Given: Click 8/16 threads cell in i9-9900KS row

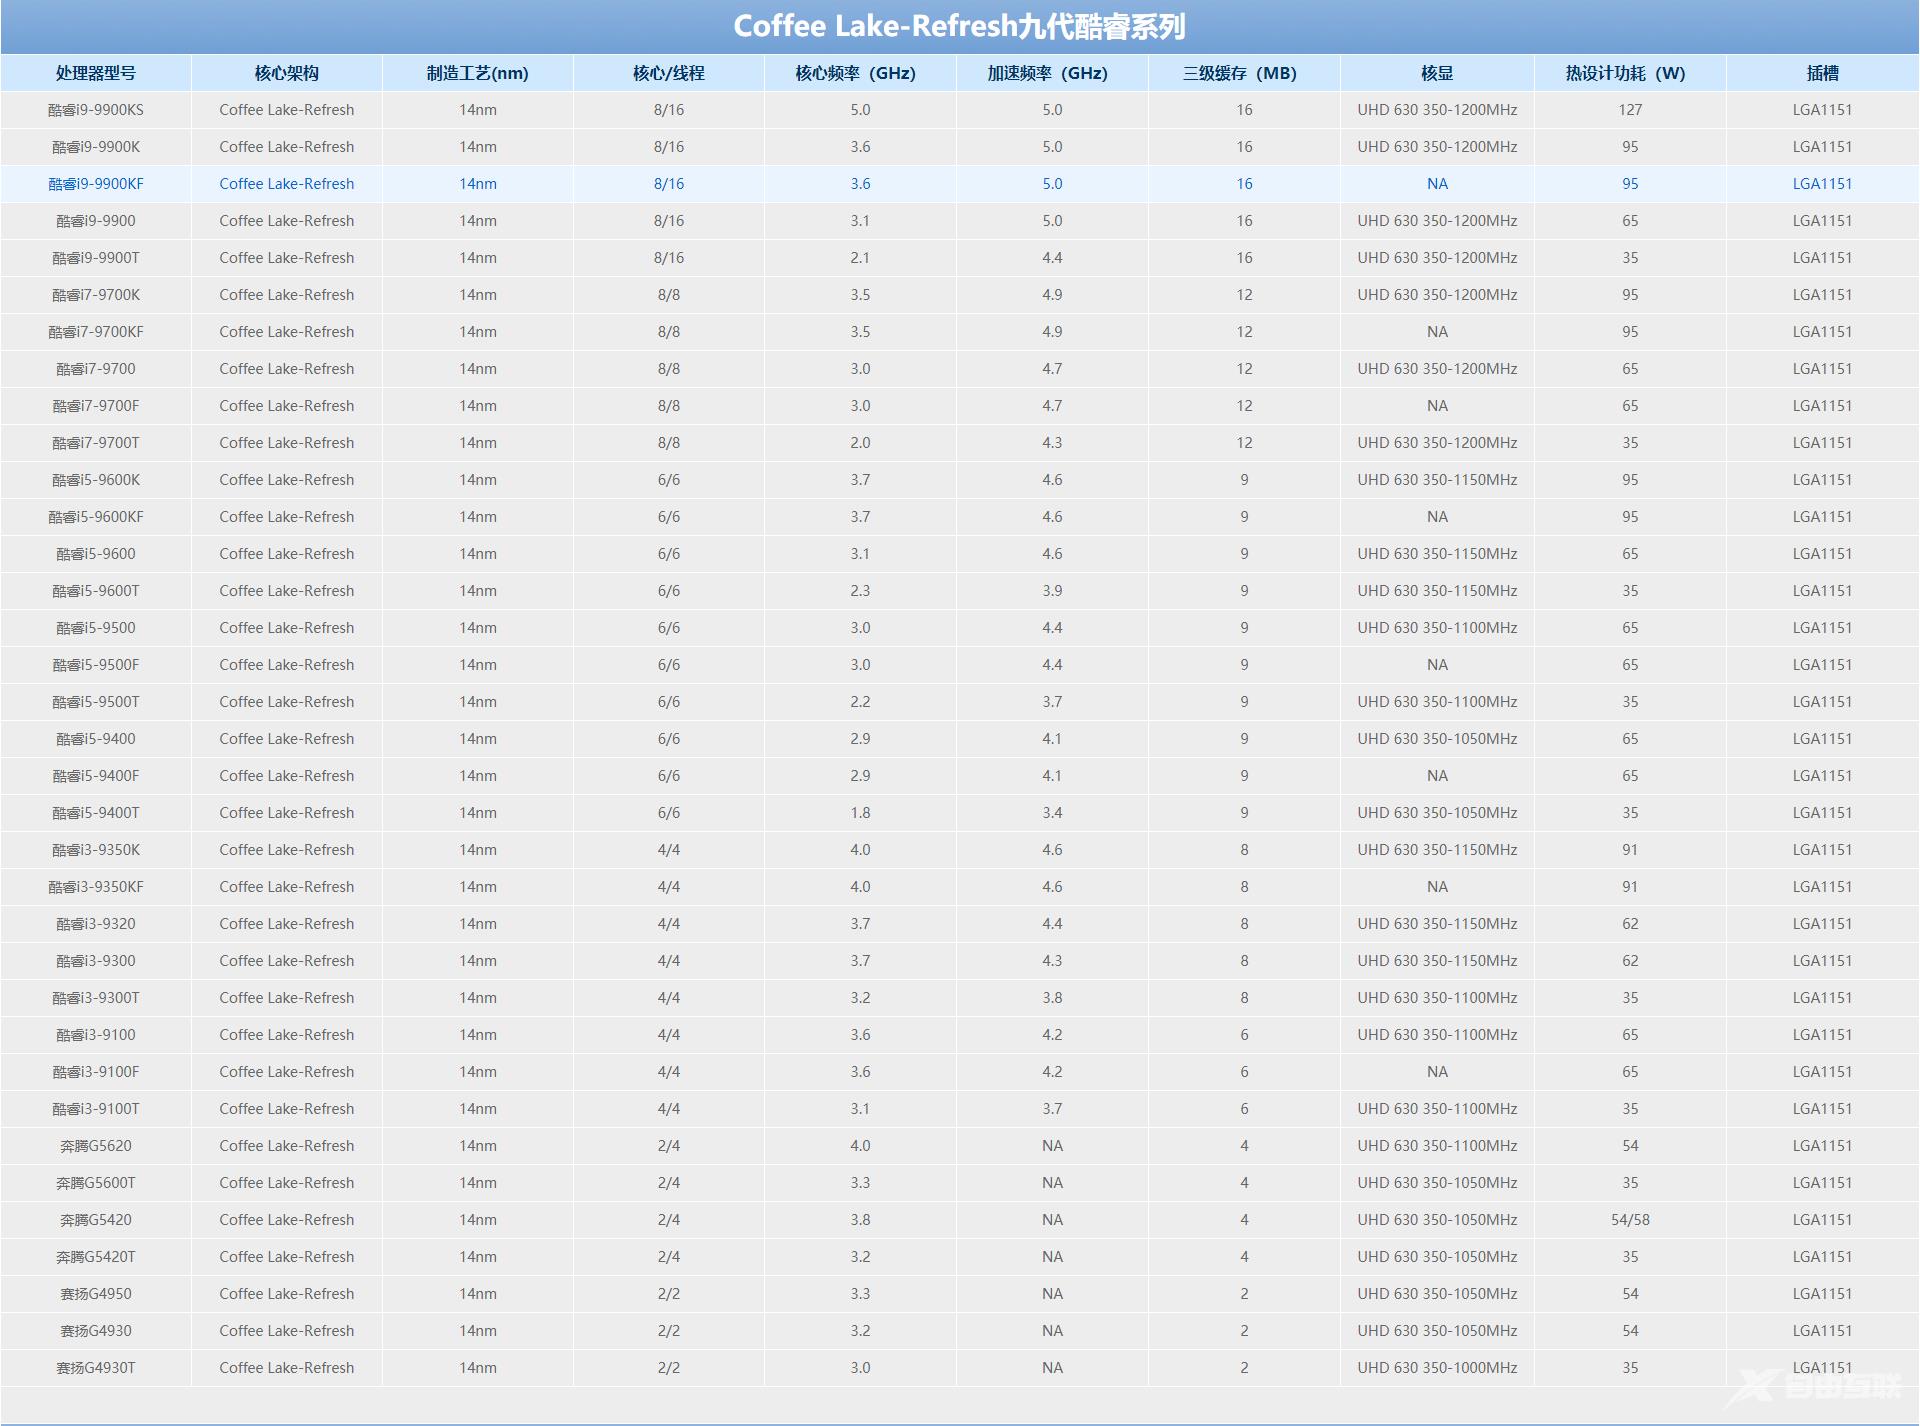Looking at the screenshot, I should [x=669, y=110].
